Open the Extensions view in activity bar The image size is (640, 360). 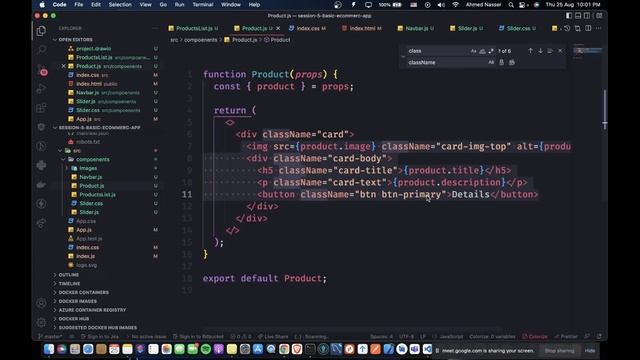[x=41, y=108]
